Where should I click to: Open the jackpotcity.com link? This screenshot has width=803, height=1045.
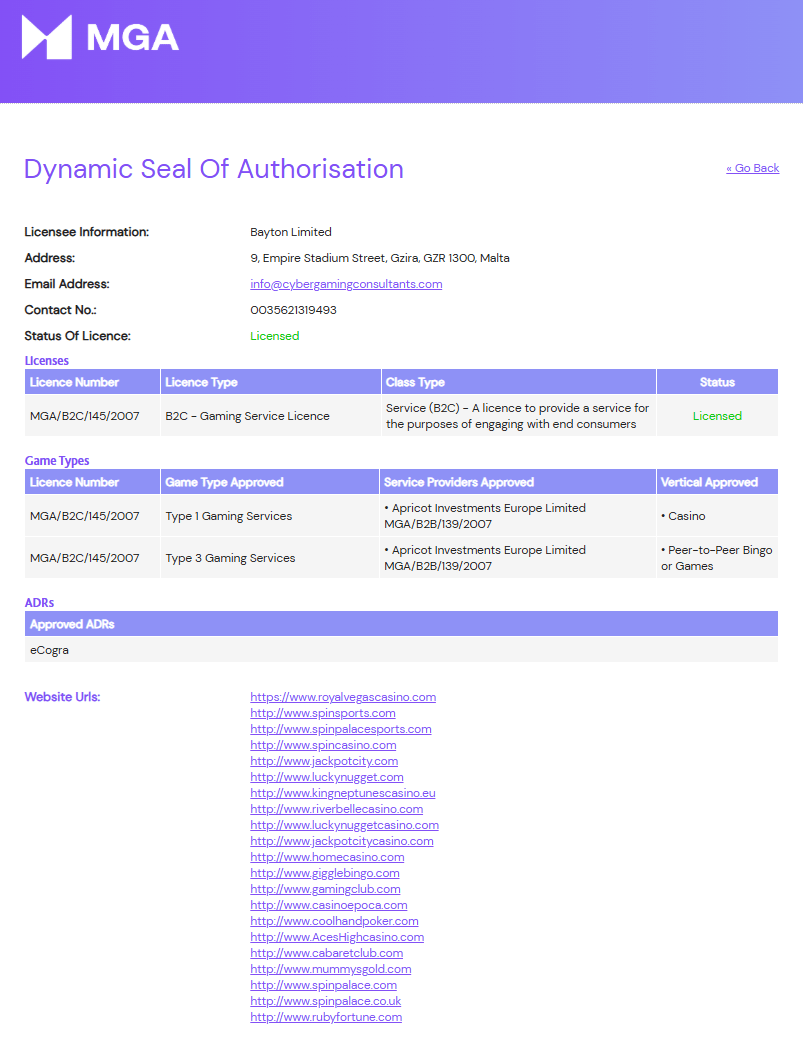click(x=324, y=761)
